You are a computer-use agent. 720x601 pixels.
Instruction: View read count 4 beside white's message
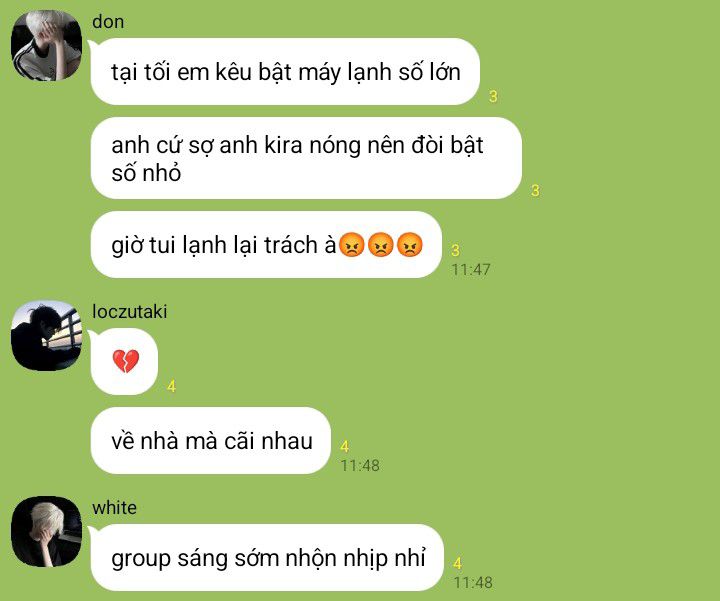click(457, 563)
